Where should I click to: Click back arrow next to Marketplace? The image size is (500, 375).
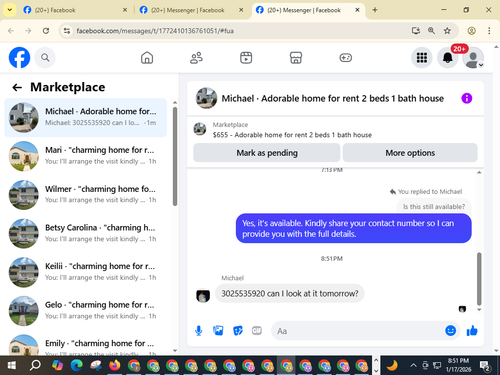17,87
